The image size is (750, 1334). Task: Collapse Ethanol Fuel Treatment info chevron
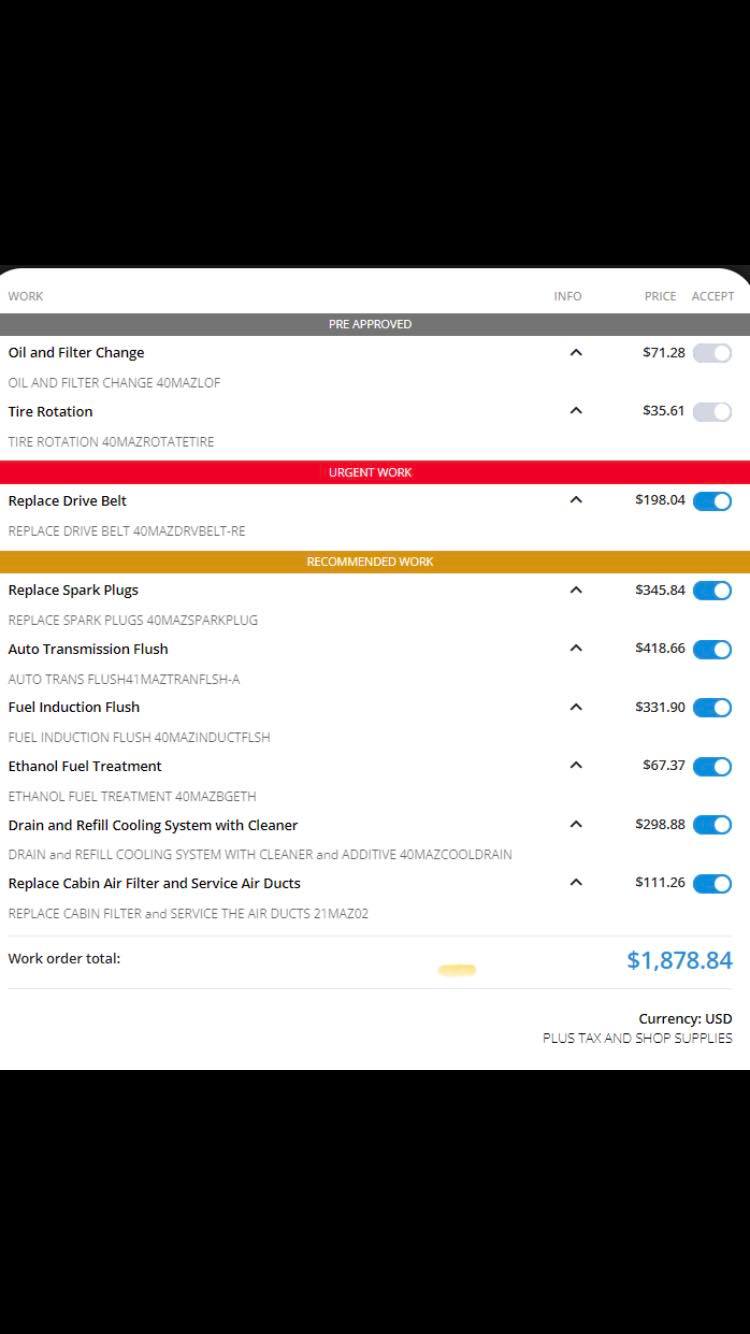576,765
